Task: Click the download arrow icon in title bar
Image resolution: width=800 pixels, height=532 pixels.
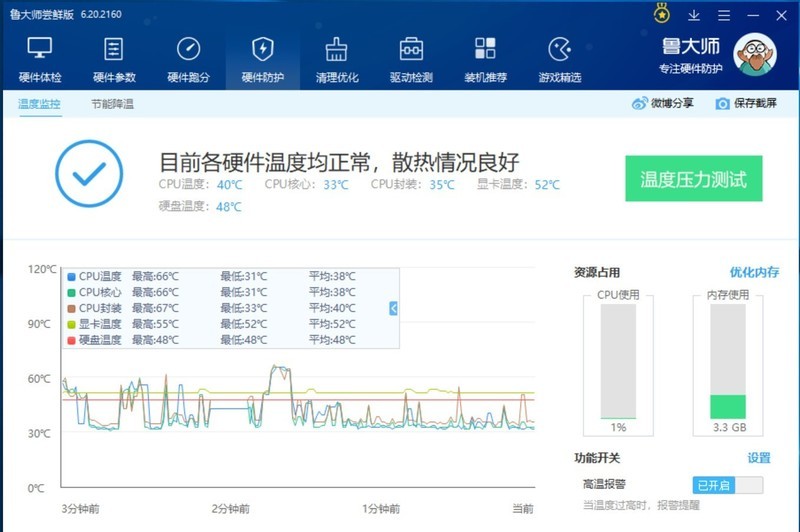Action: (x=694, y=15)
